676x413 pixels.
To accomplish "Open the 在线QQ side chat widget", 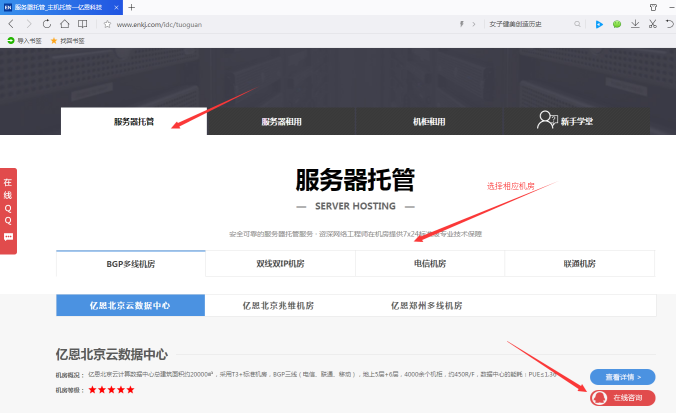I will click(8, 210).
